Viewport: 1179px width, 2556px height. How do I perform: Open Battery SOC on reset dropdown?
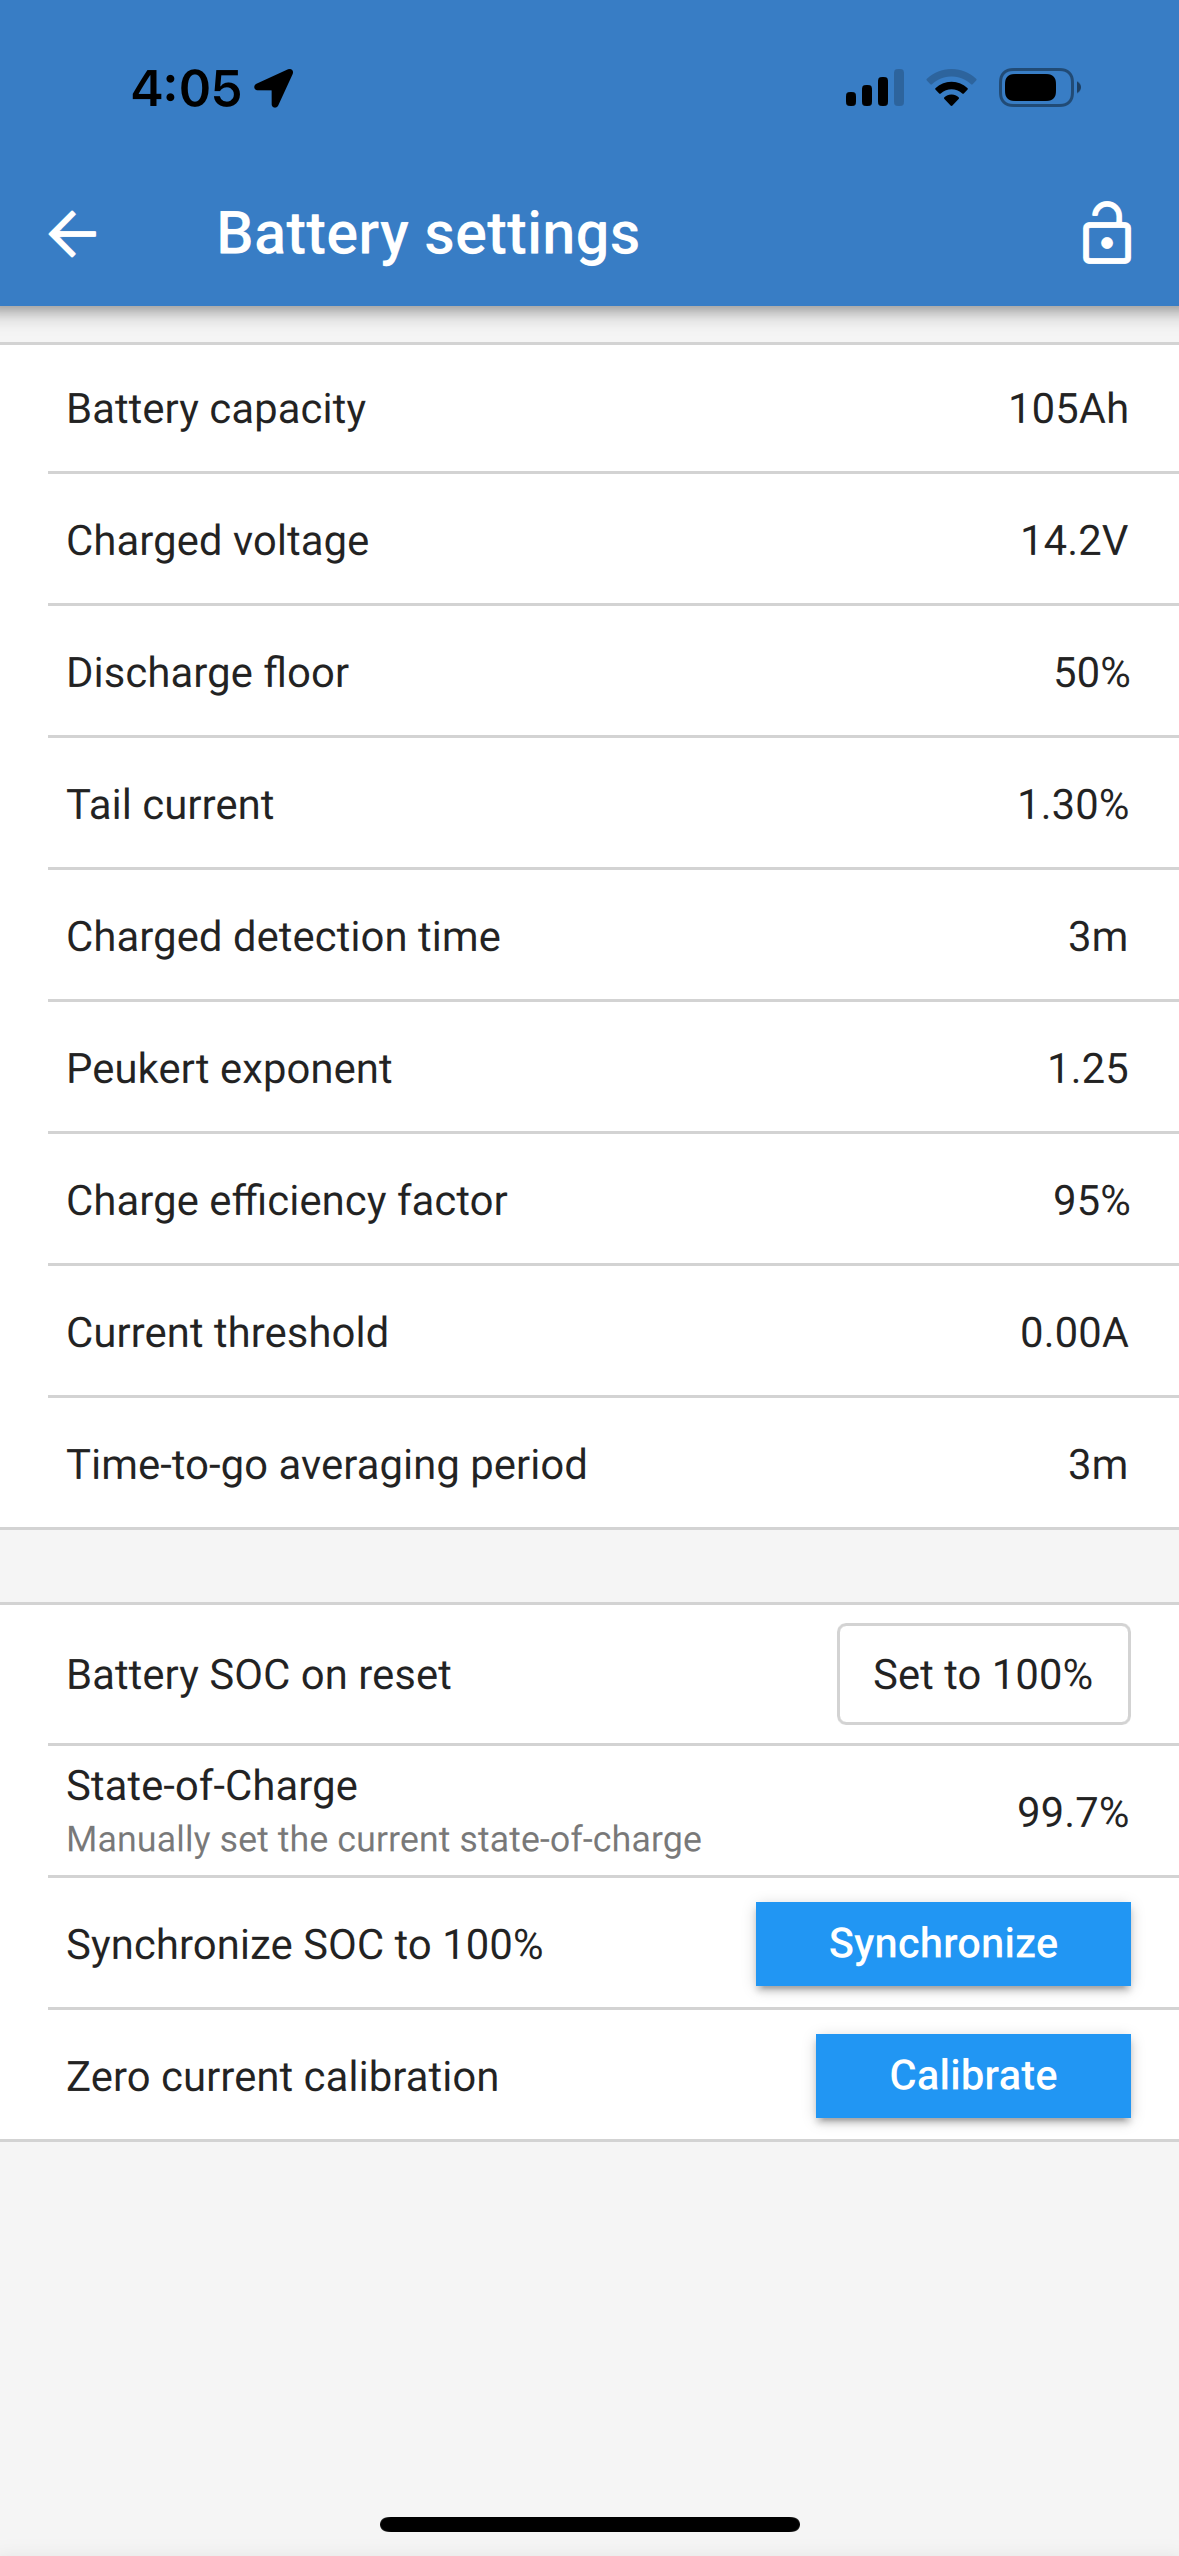click(x=983, y=1674)
